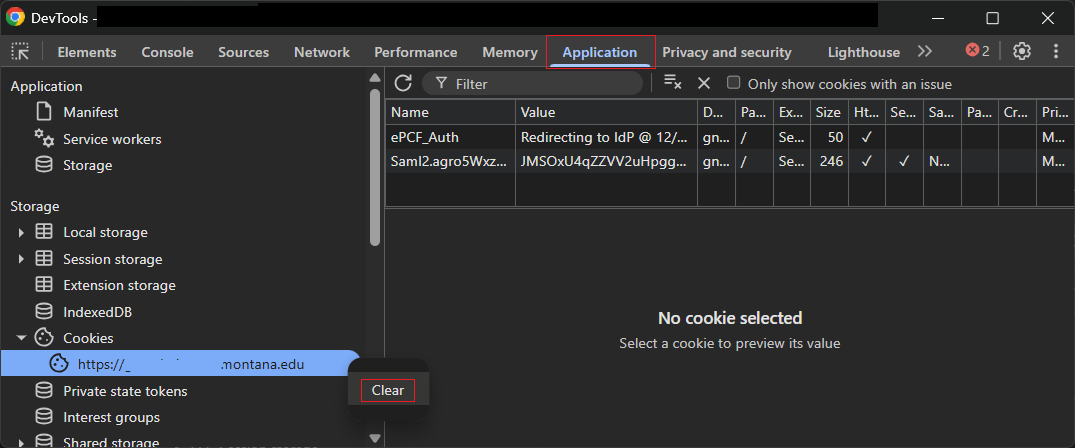The height and width of the screenshot is (448, 1075).
Task: Expand the Local storage tree arrow
Action: coord(21,233)
